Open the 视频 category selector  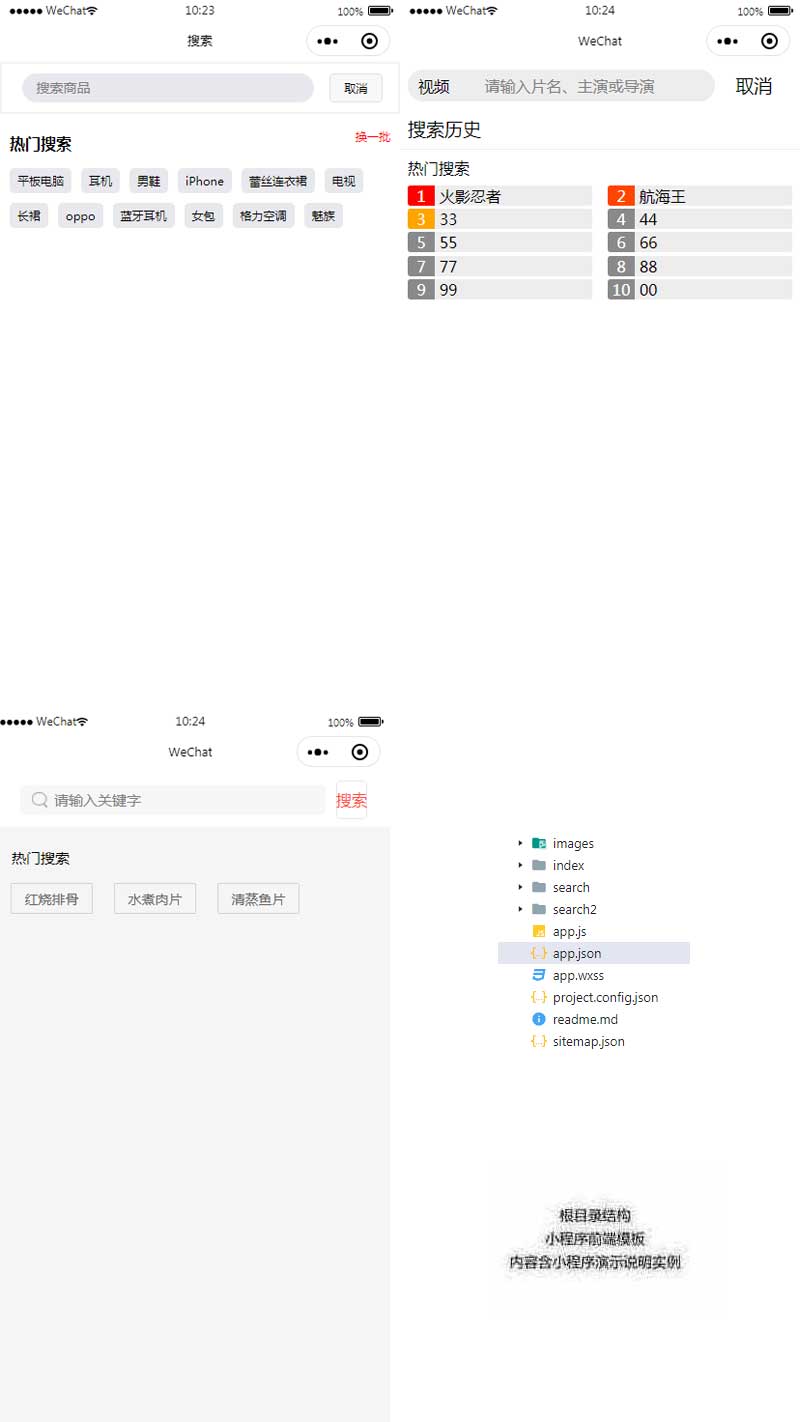click(x=434, y=87)
